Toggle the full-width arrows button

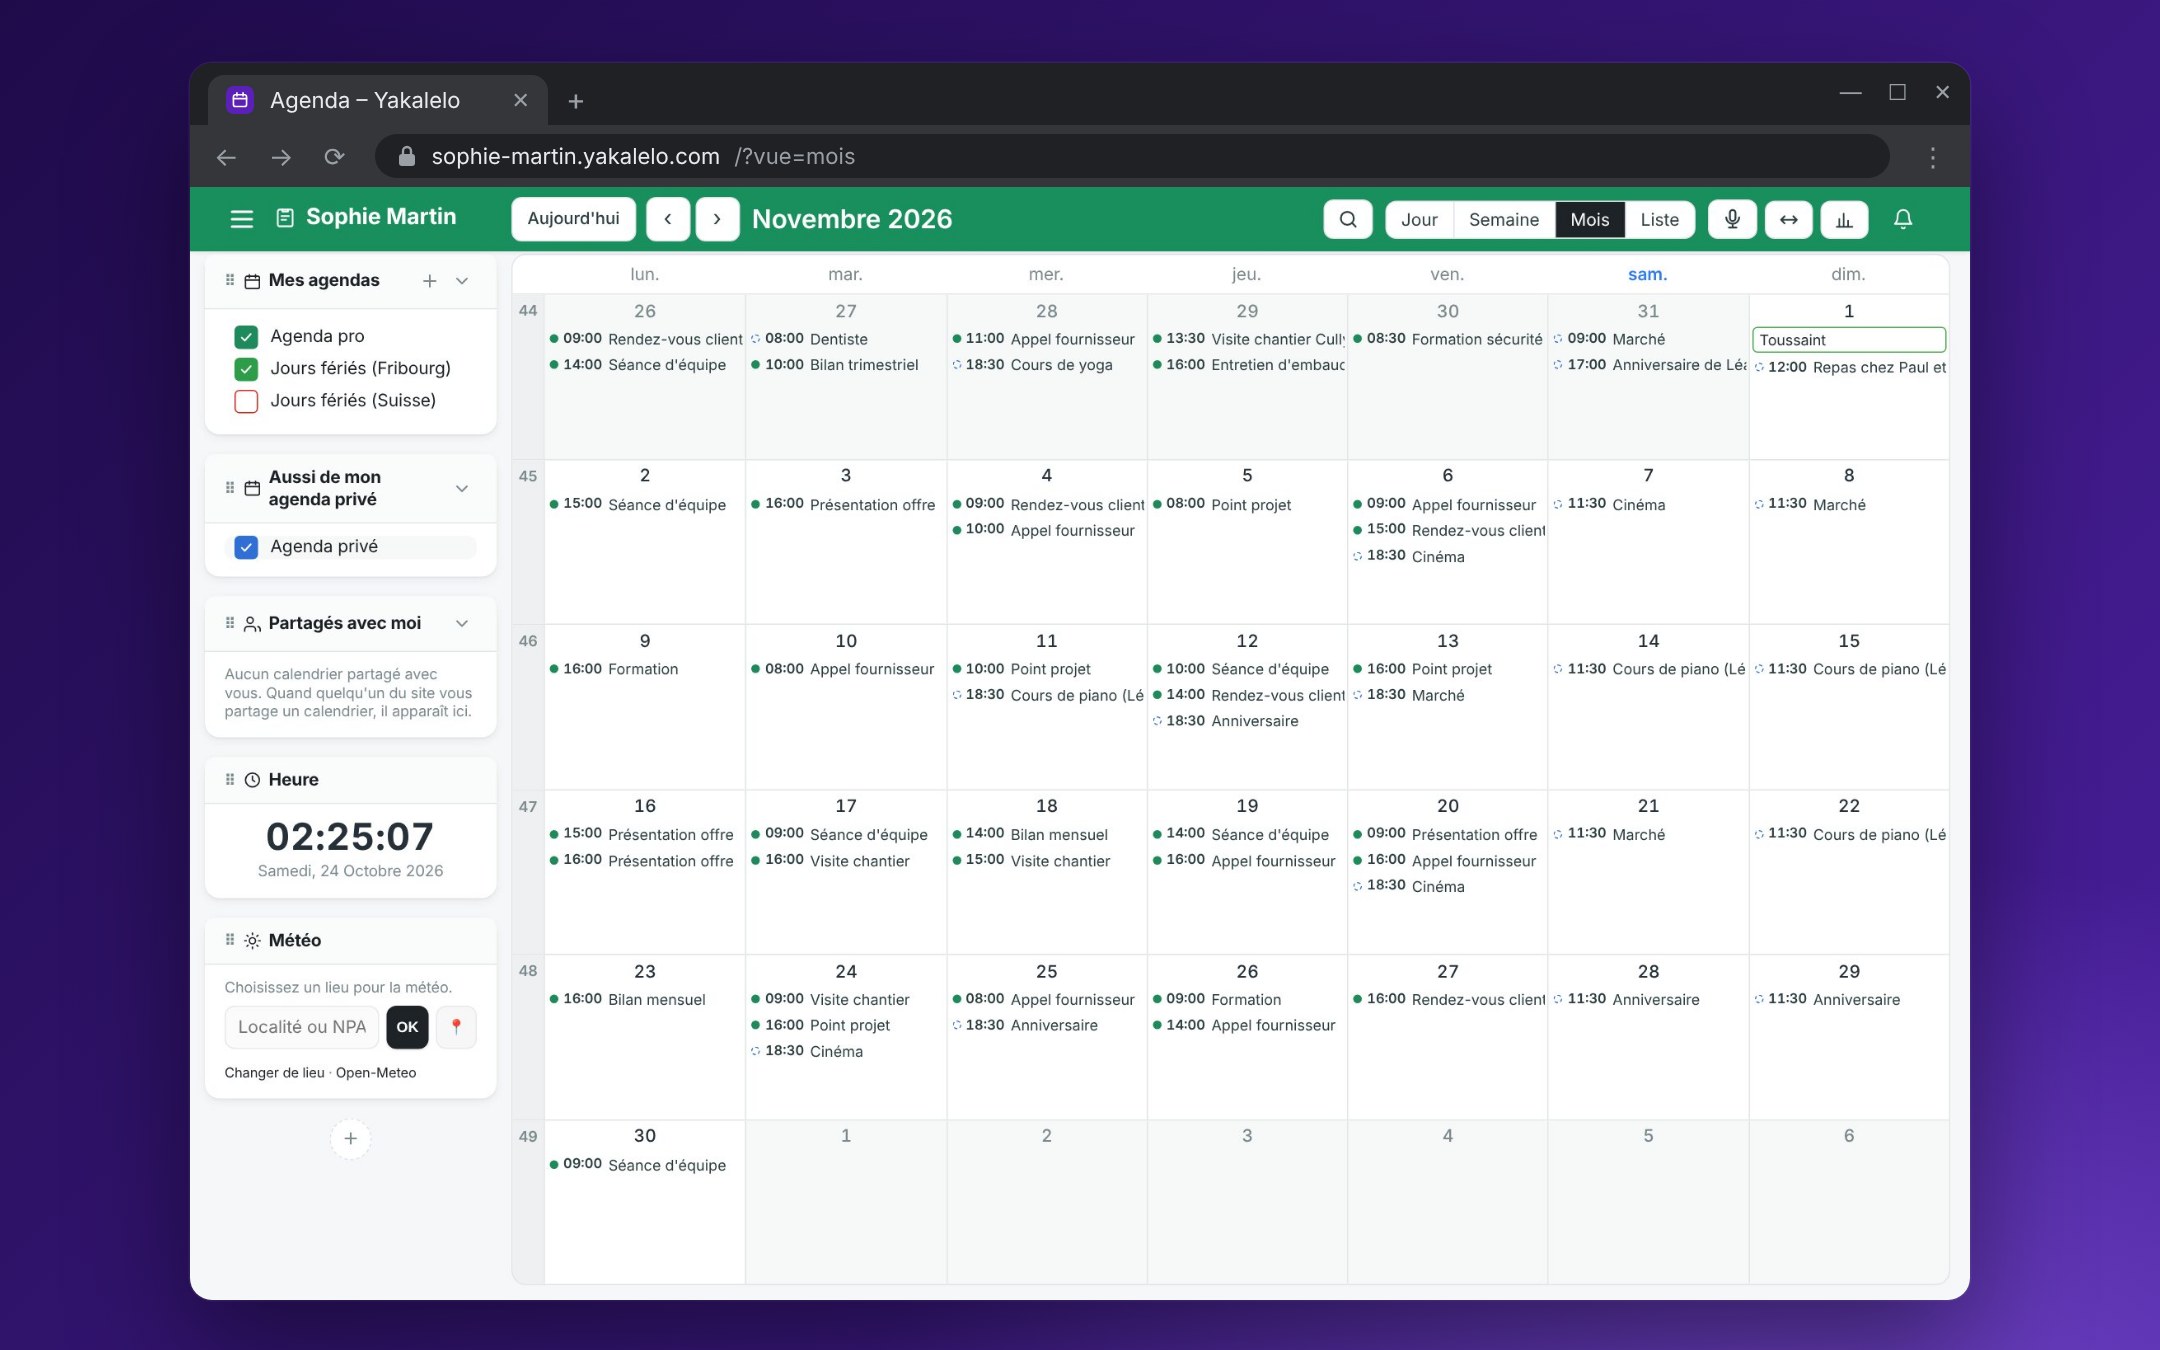coord(1788,219)
